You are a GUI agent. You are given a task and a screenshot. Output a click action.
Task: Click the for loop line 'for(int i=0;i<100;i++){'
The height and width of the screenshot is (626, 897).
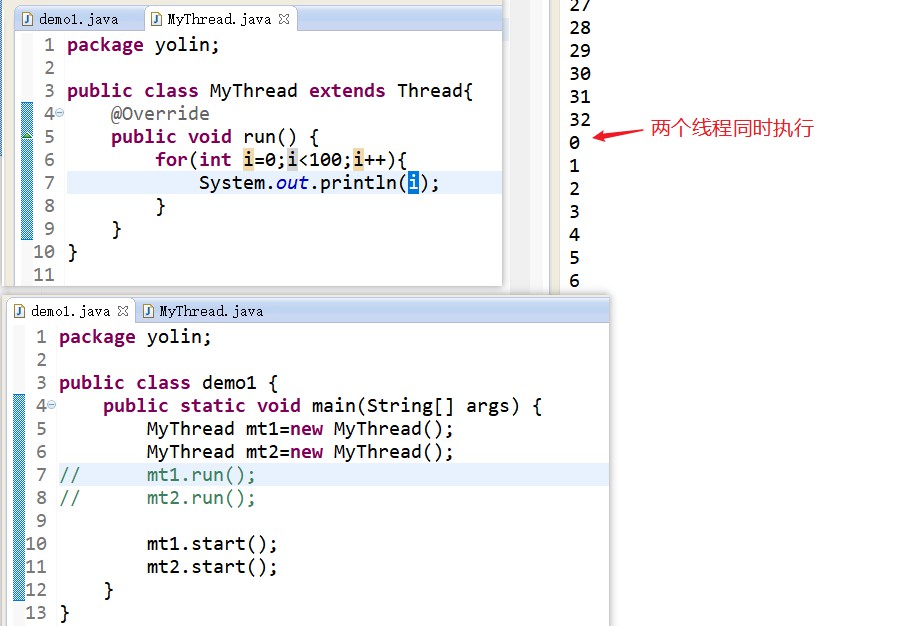(x=280, y=160)
